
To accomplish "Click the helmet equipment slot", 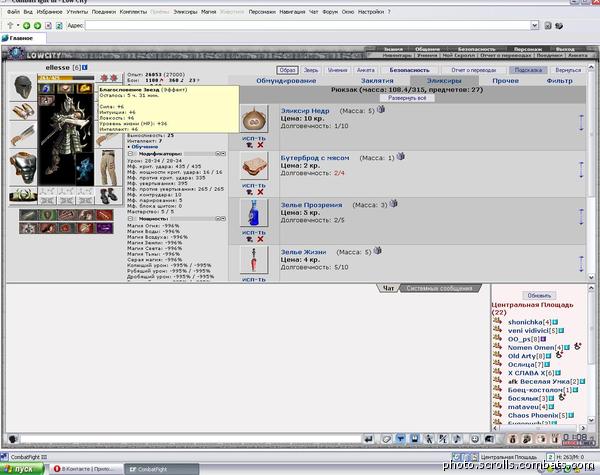I will [23, 87].
